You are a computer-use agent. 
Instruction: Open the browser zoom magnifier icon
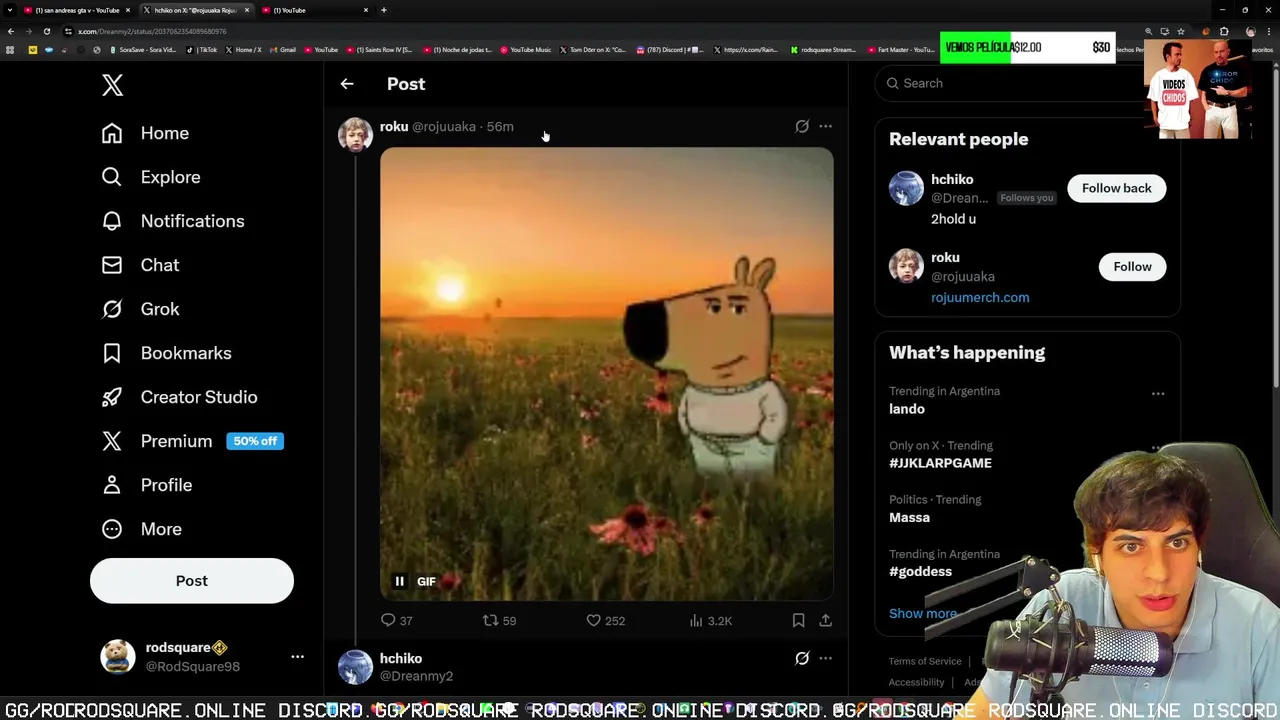tap(1148, 31)
